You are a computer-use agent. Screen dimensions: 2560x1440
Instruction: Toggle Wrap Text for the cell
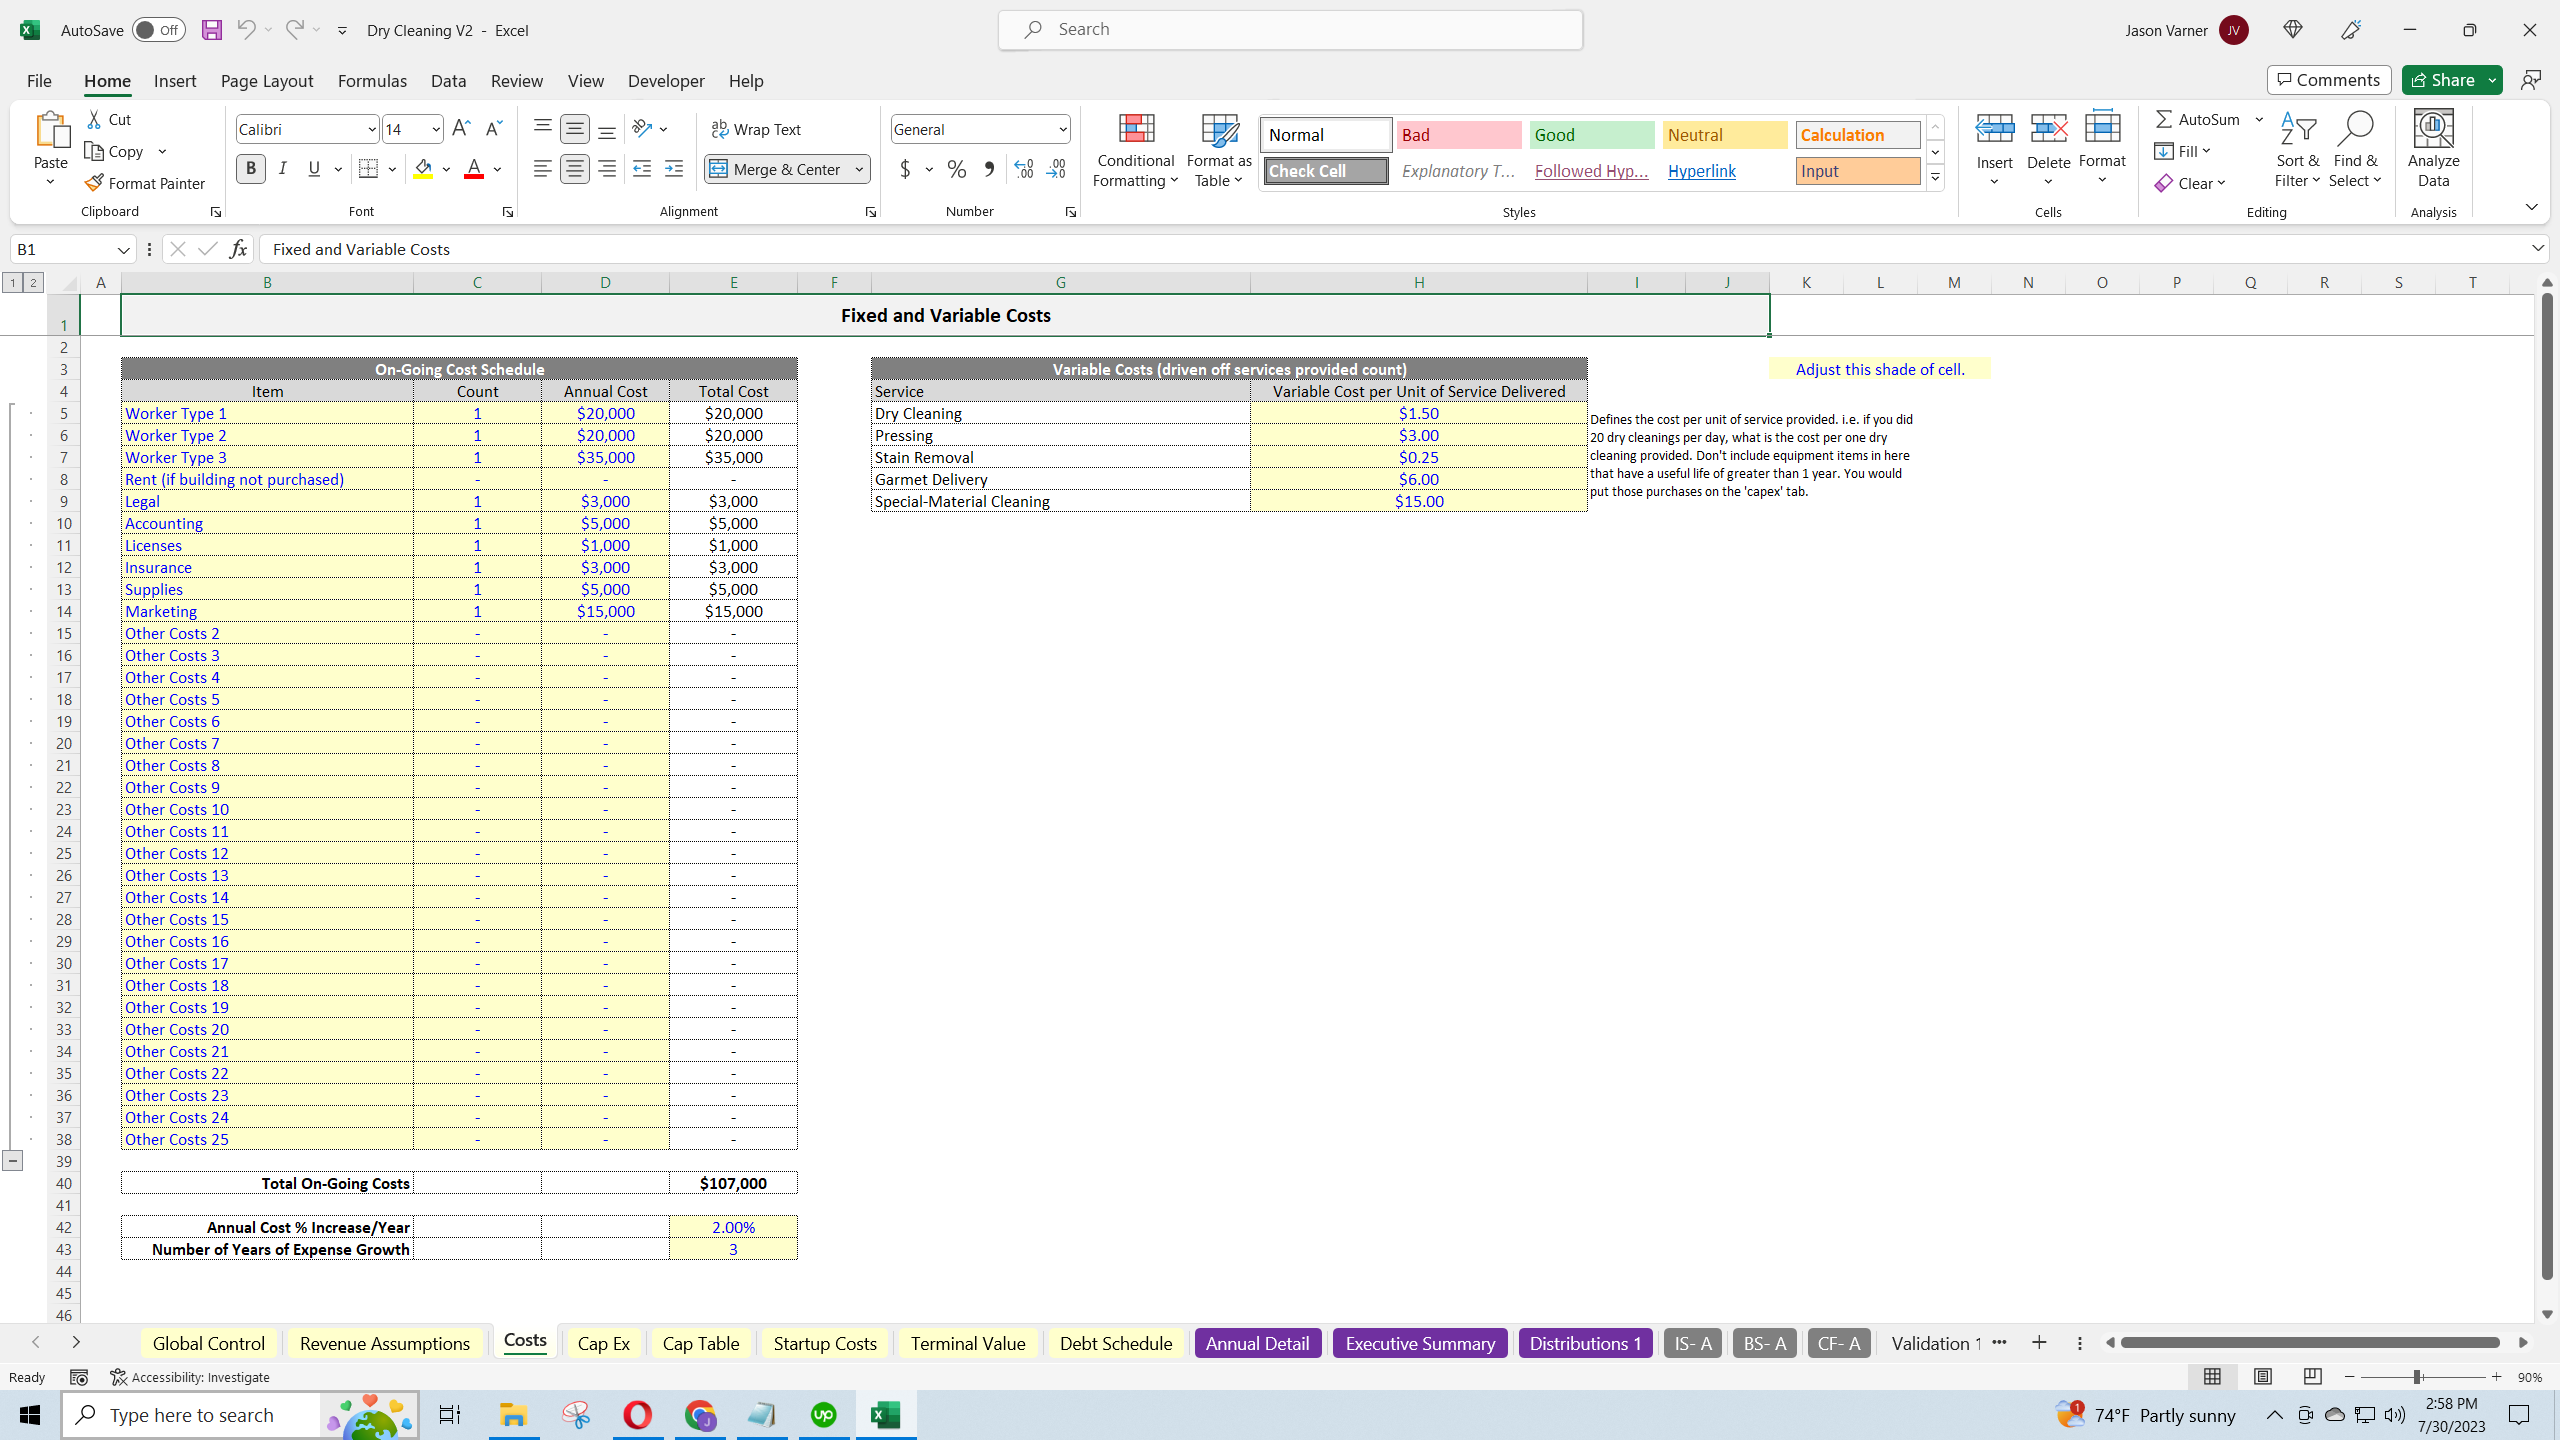757,129
